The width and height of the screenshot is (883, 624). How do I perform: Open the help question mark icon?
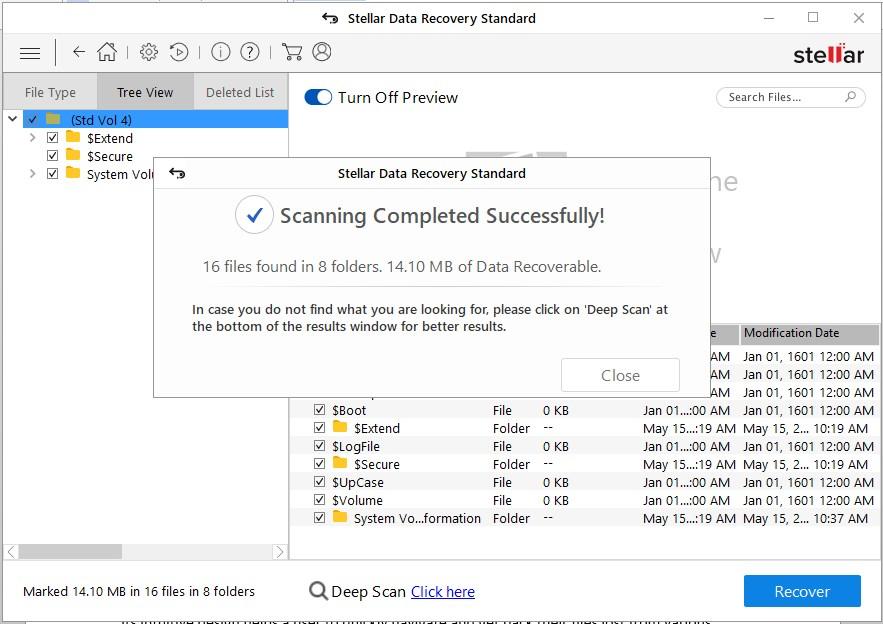(249, 52)
